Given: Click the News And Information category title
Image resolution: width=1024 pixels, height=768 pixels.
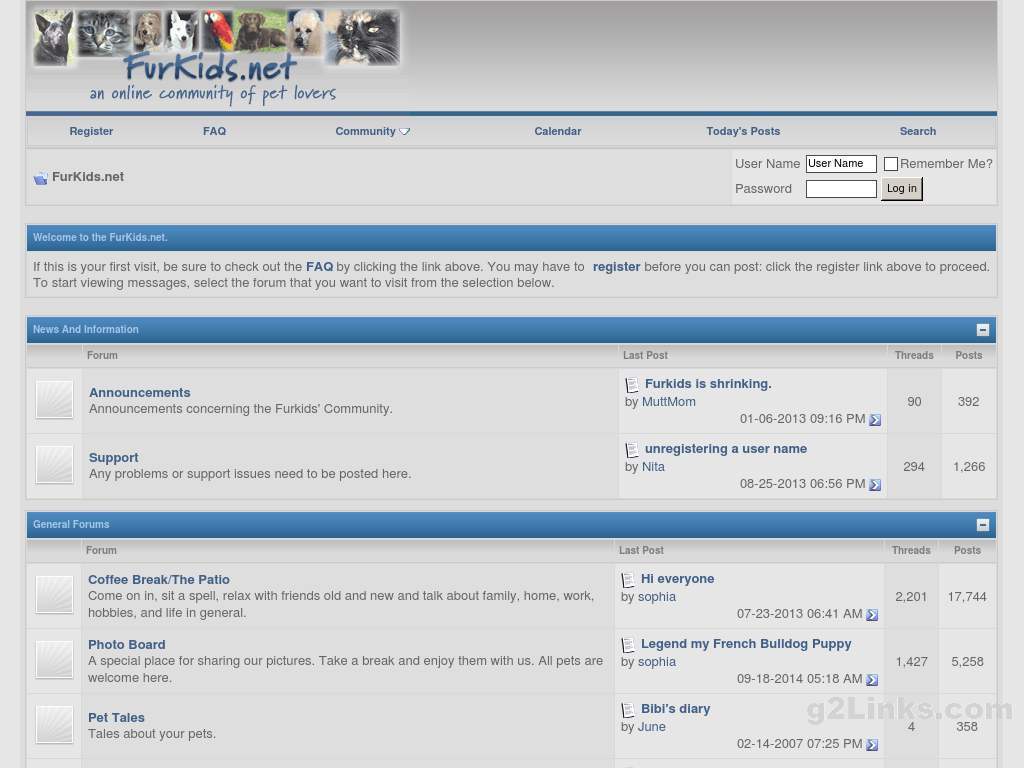Looking at the screenshot, I should (86, 330).
